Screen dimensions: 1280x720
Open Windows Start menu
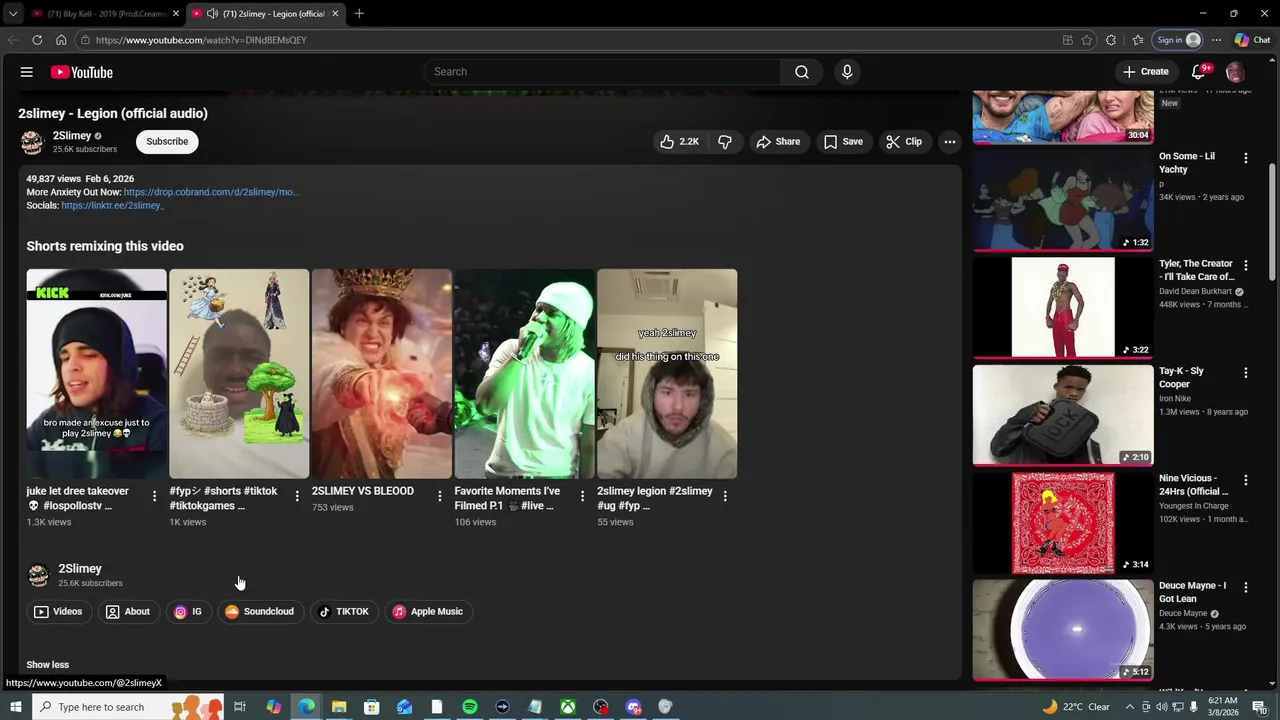(15, 707)
